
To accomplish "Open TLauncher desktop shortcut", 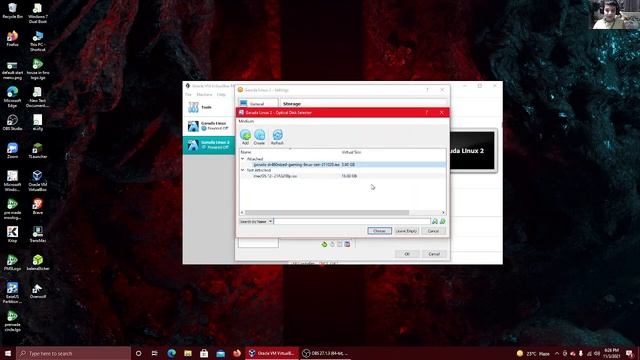I will [38, 151].
